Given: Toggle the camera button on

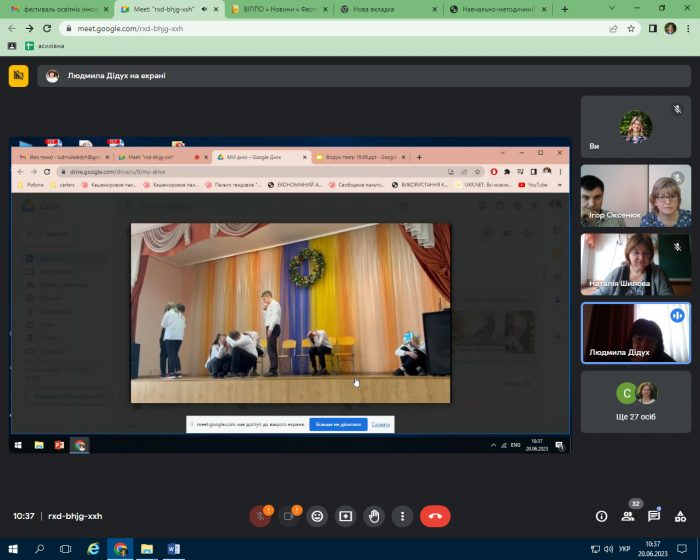Looking at the screenshot, I should pos(289,516).
